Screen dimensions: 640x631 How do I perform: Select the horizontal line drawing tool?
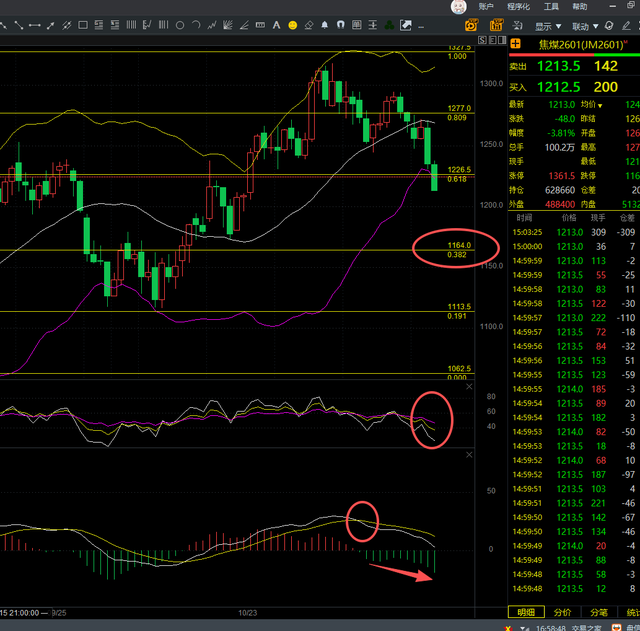(x=35, y=25)
